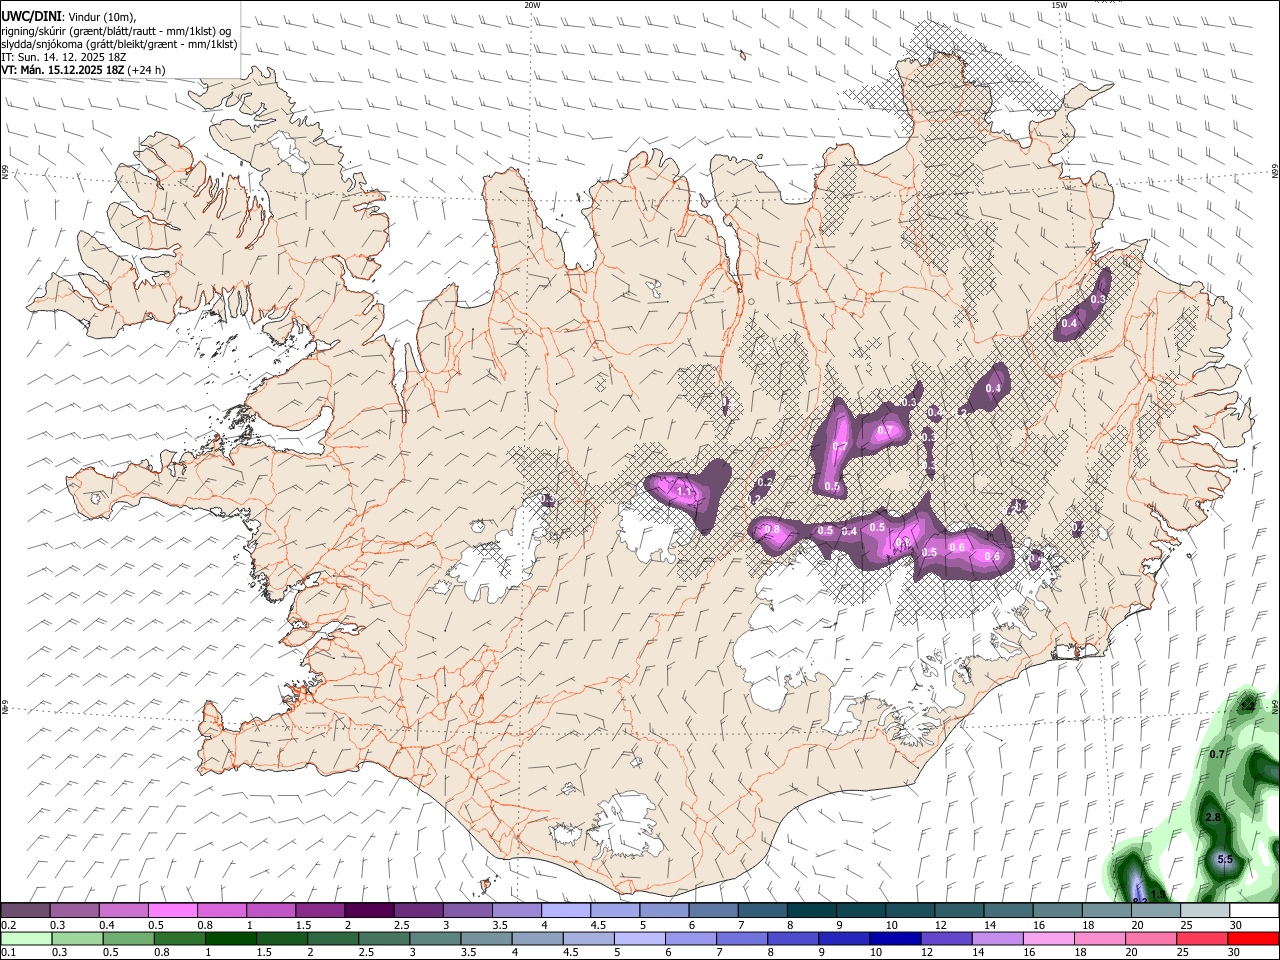Click the '7' label in the bottom legend row
This screenshot has height=960, width=1280.
719,952
